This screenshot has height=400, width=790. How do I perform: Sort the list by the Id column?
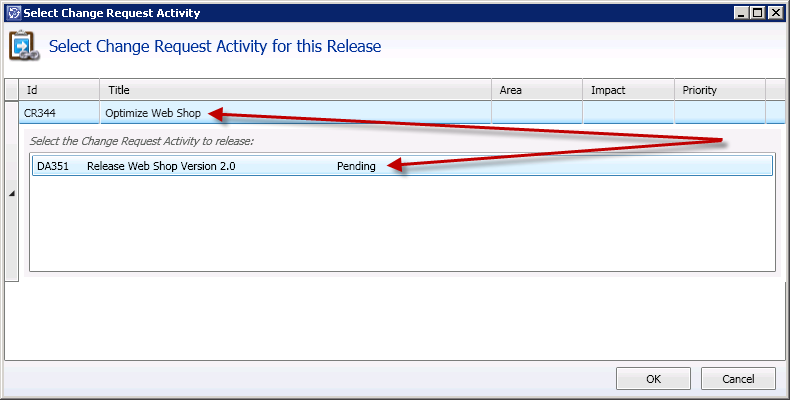pyautogui.click(x=59, y=90)
